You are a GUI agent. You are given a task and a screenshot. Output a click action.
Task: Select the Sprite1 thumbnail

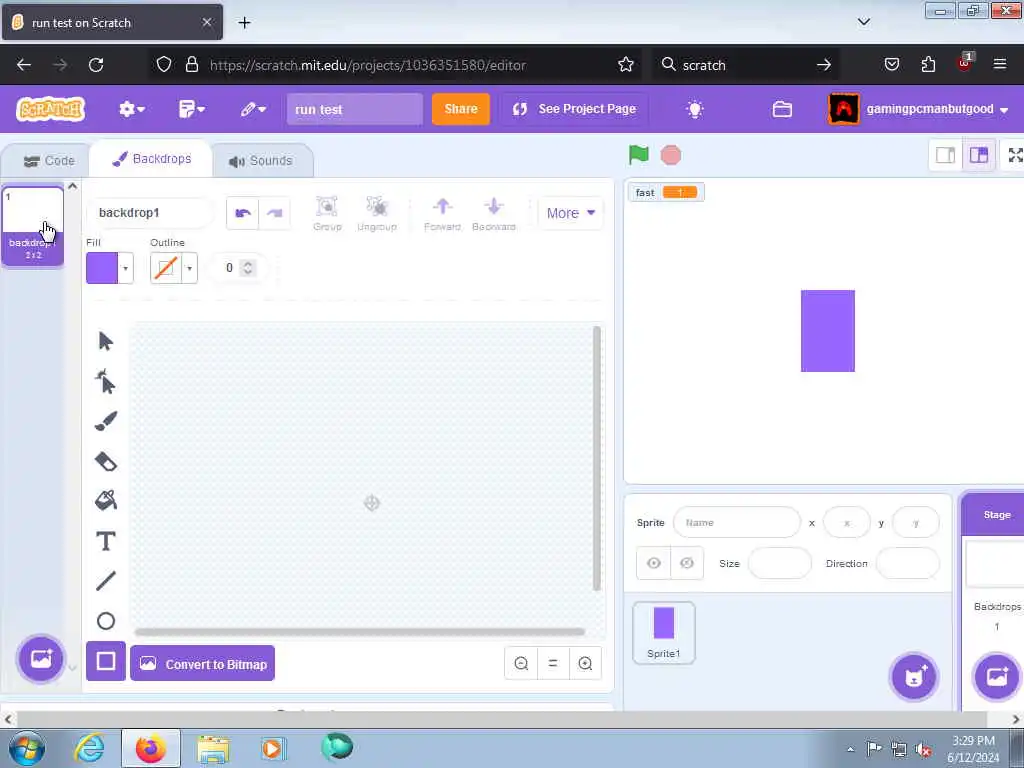point(664,633)
